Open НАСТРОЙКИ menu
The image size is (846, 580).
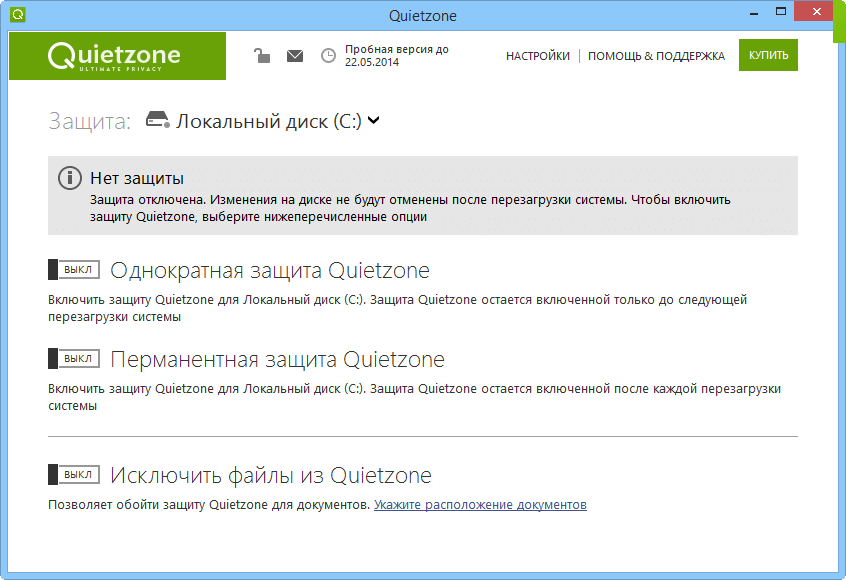click(537, 56)
